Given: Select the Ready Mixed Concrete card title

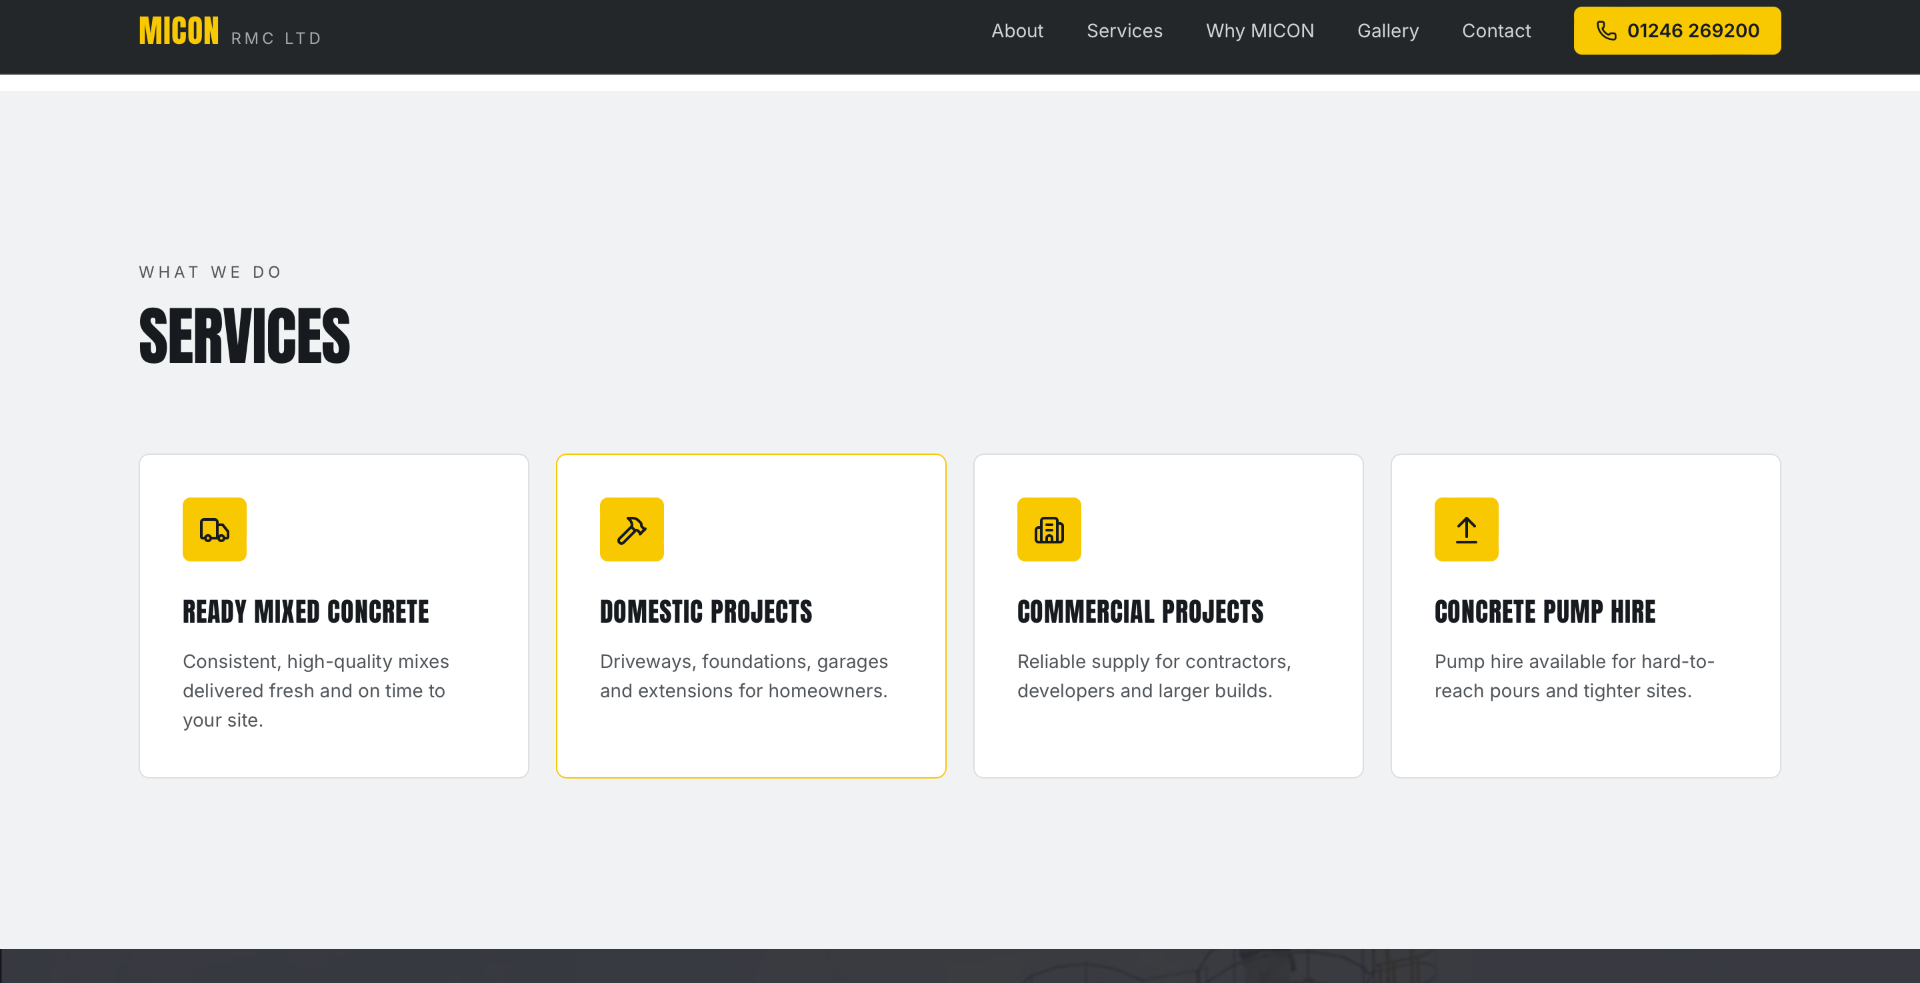Looking at the screenshot, I should point(306,612).
